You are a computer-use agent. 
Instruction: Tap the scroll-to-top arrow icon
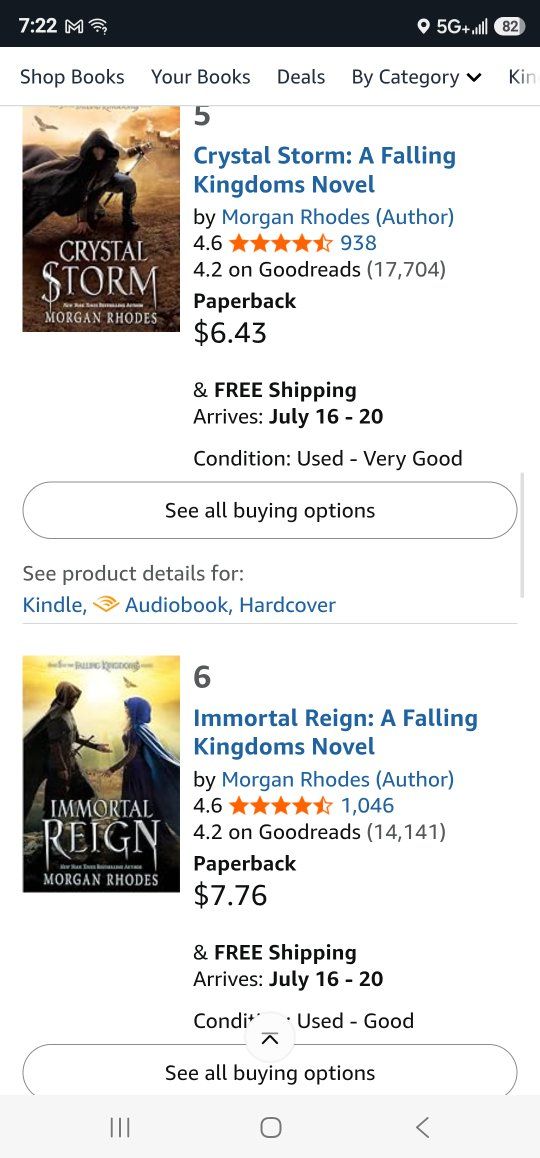coord(270,1038)
